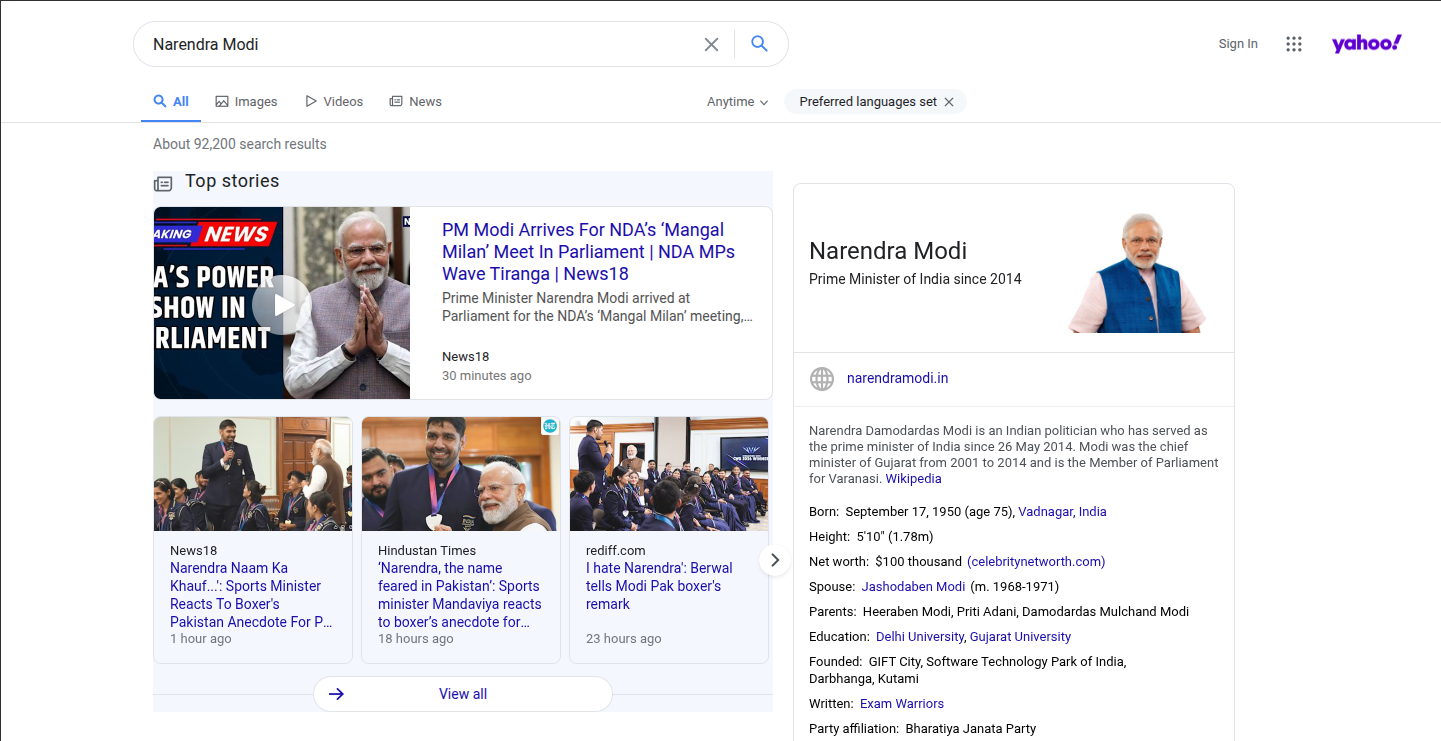Open the Hindustan Times story thumbnail image
Image resolution: width=1441 pixels, height=741 pixels.
(x=460, y=474)
